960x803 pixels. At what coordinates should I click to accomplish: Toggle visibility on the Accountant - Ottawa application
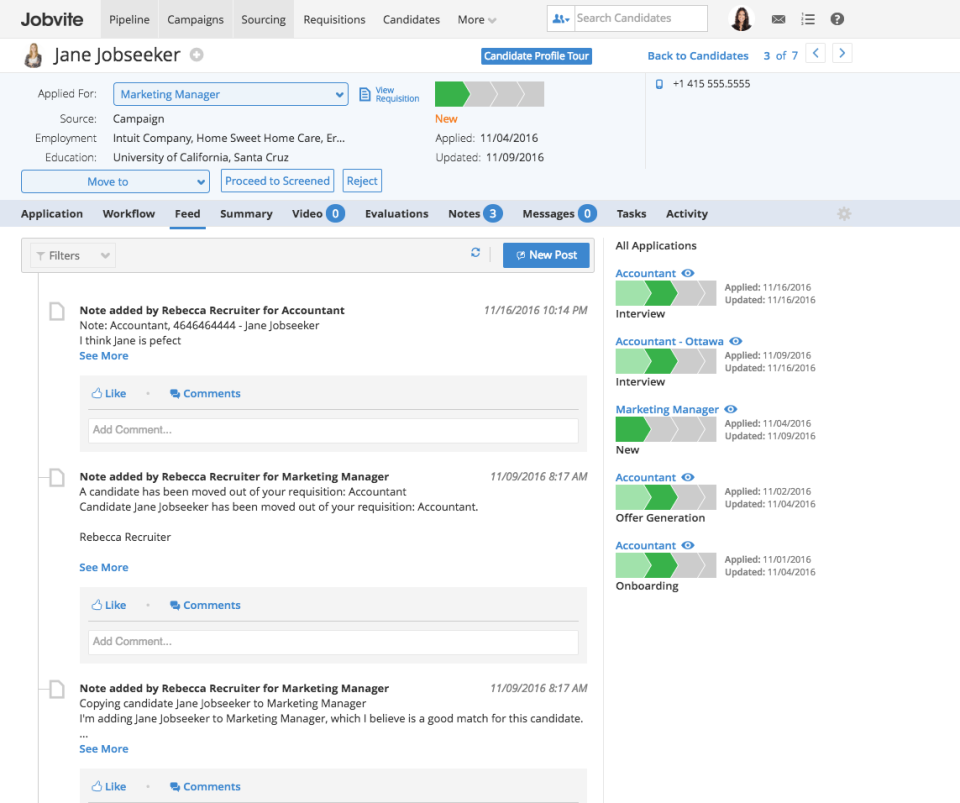(x=735, y=341)
